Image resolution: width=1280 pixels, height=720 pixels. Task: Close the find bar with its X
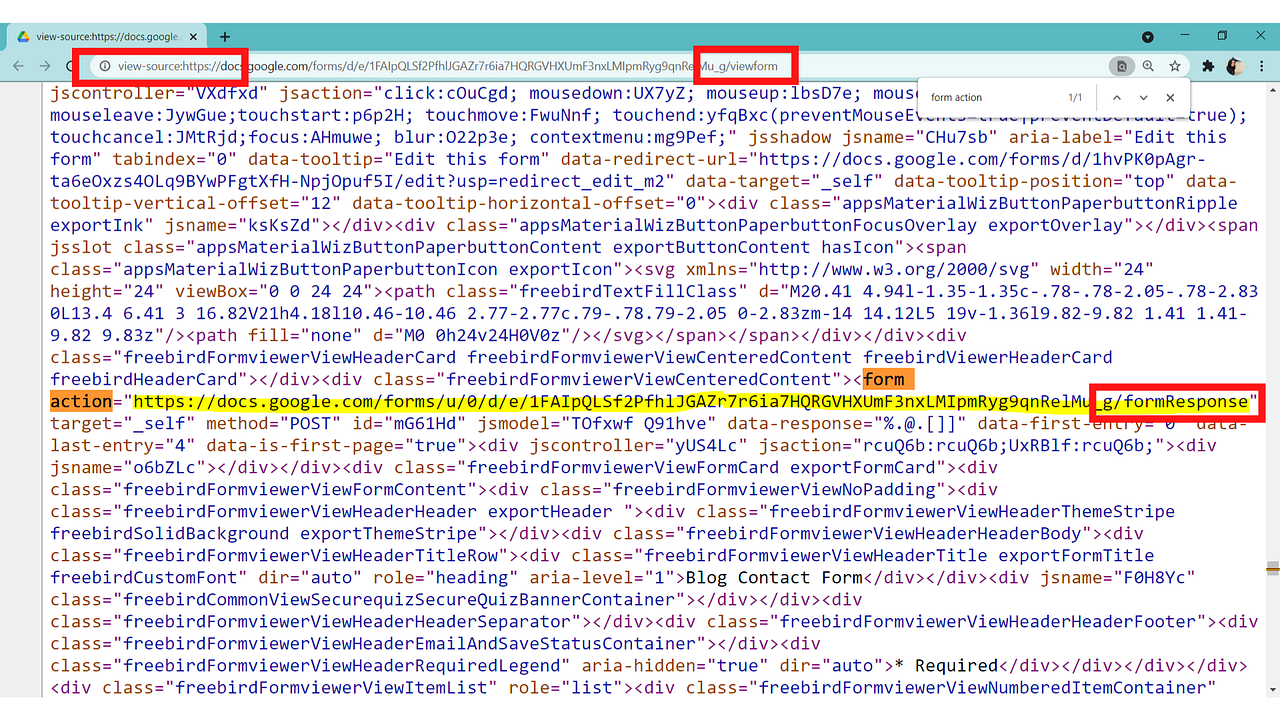[1170, 95]
